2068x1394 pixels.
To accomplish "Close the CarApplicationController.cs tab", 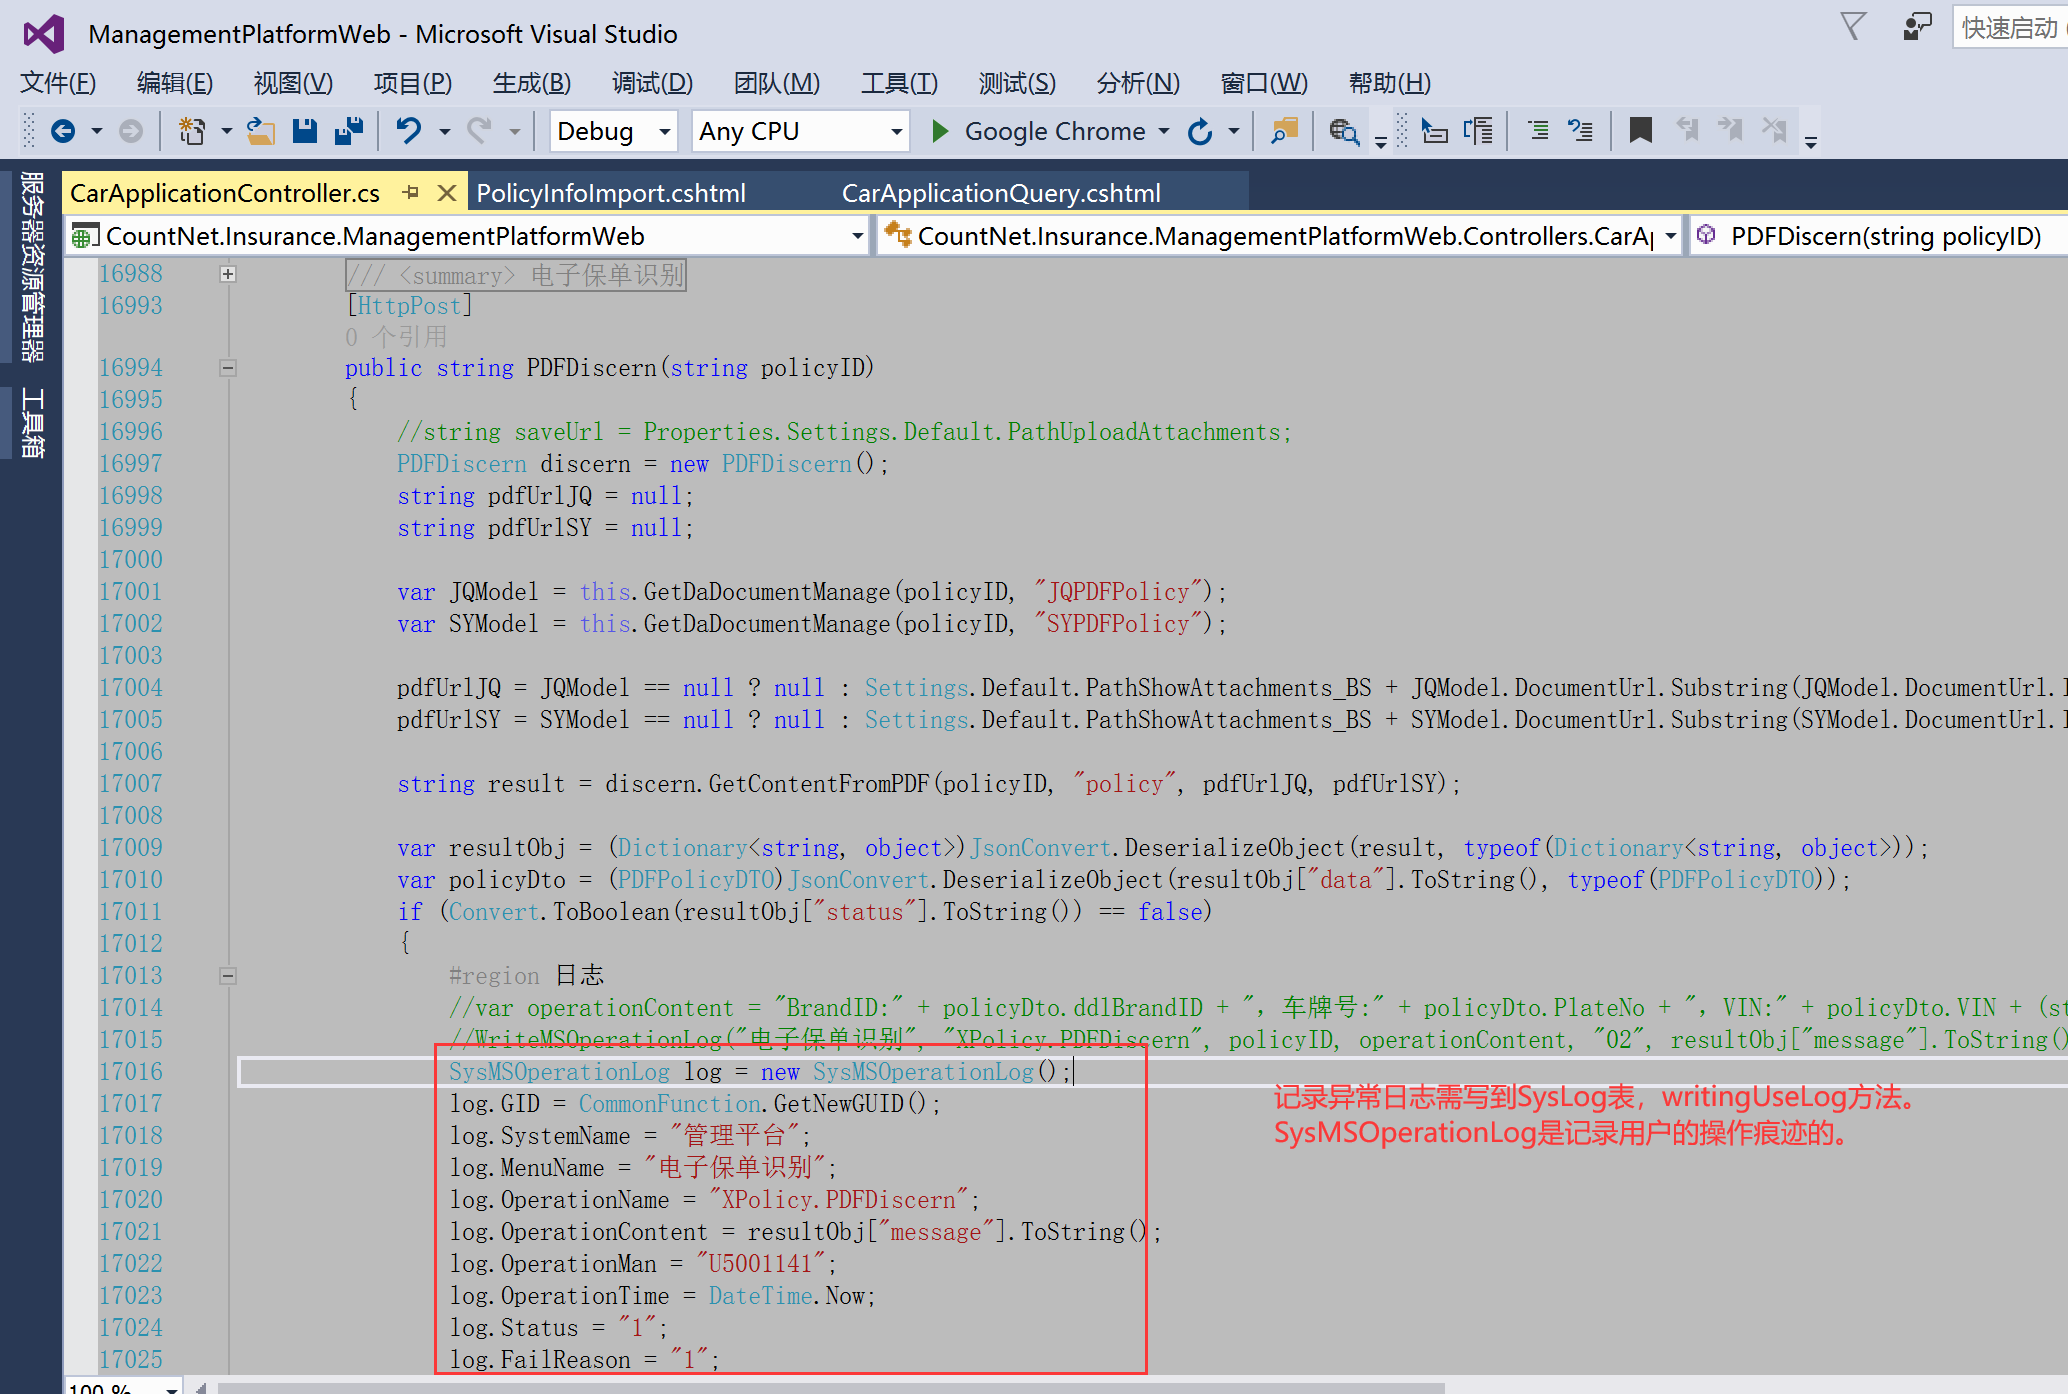I will (x=447, y=192).
